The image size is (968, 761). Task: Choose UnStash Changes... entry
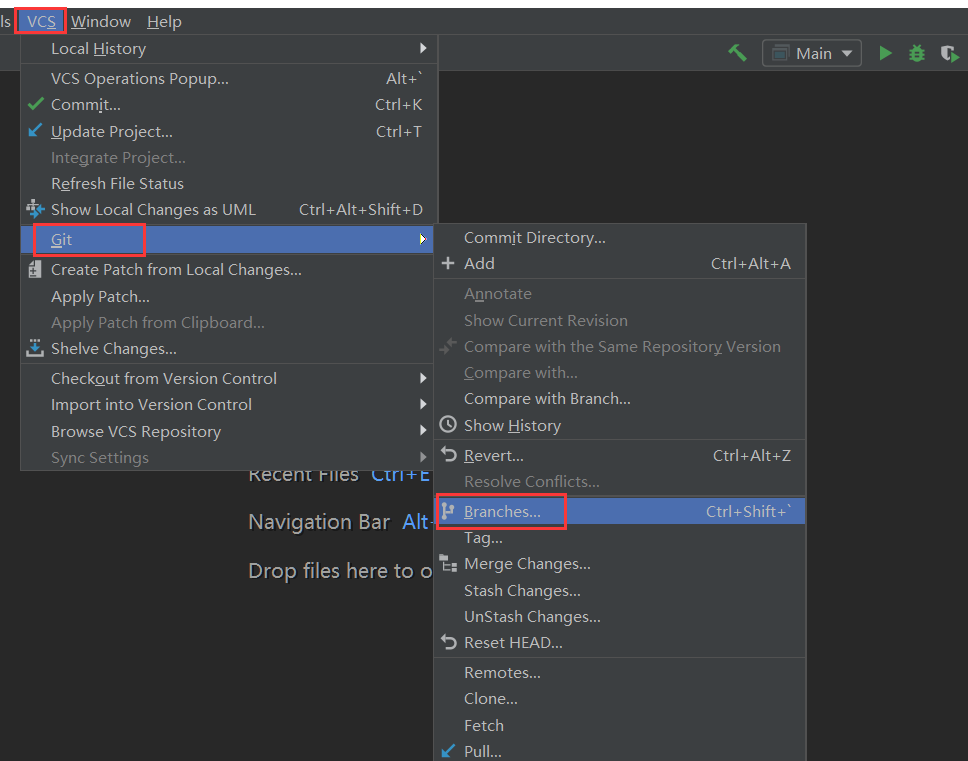pyautogui.click(x=620, y=617)
